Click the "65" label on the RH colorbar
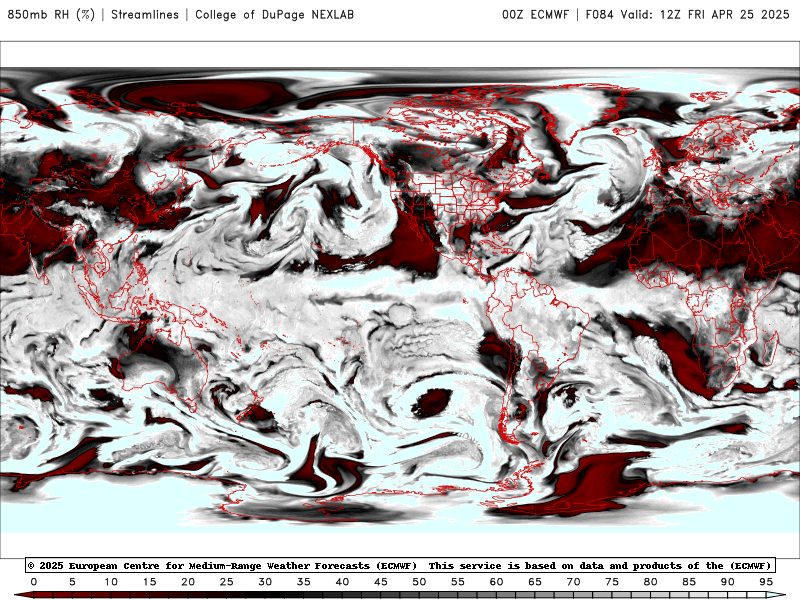Screen dimensions: 800x600 pos(535,582)
